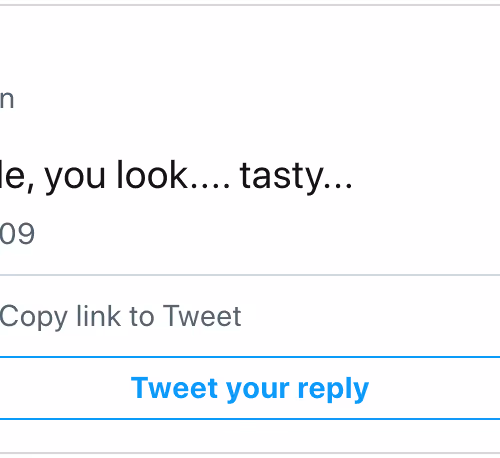
Task: Click the word 'look....' in tweet body
Action: 173,175
